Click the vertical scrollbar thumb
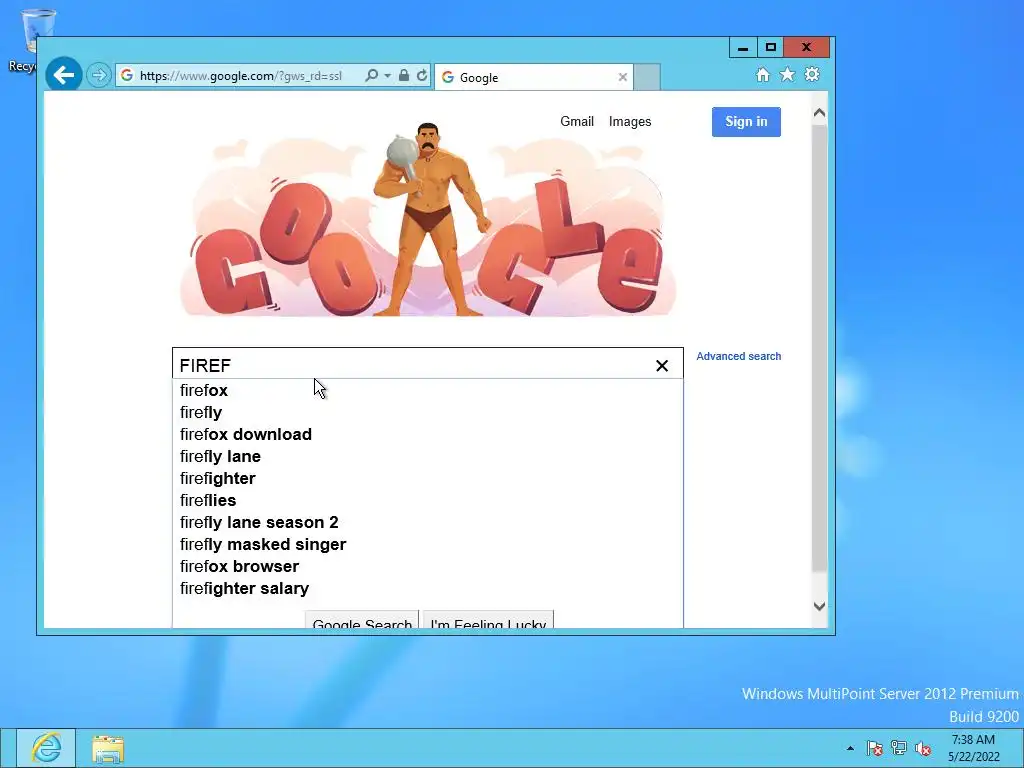This screenshot has width=1024, height=768. pos(820,348)
